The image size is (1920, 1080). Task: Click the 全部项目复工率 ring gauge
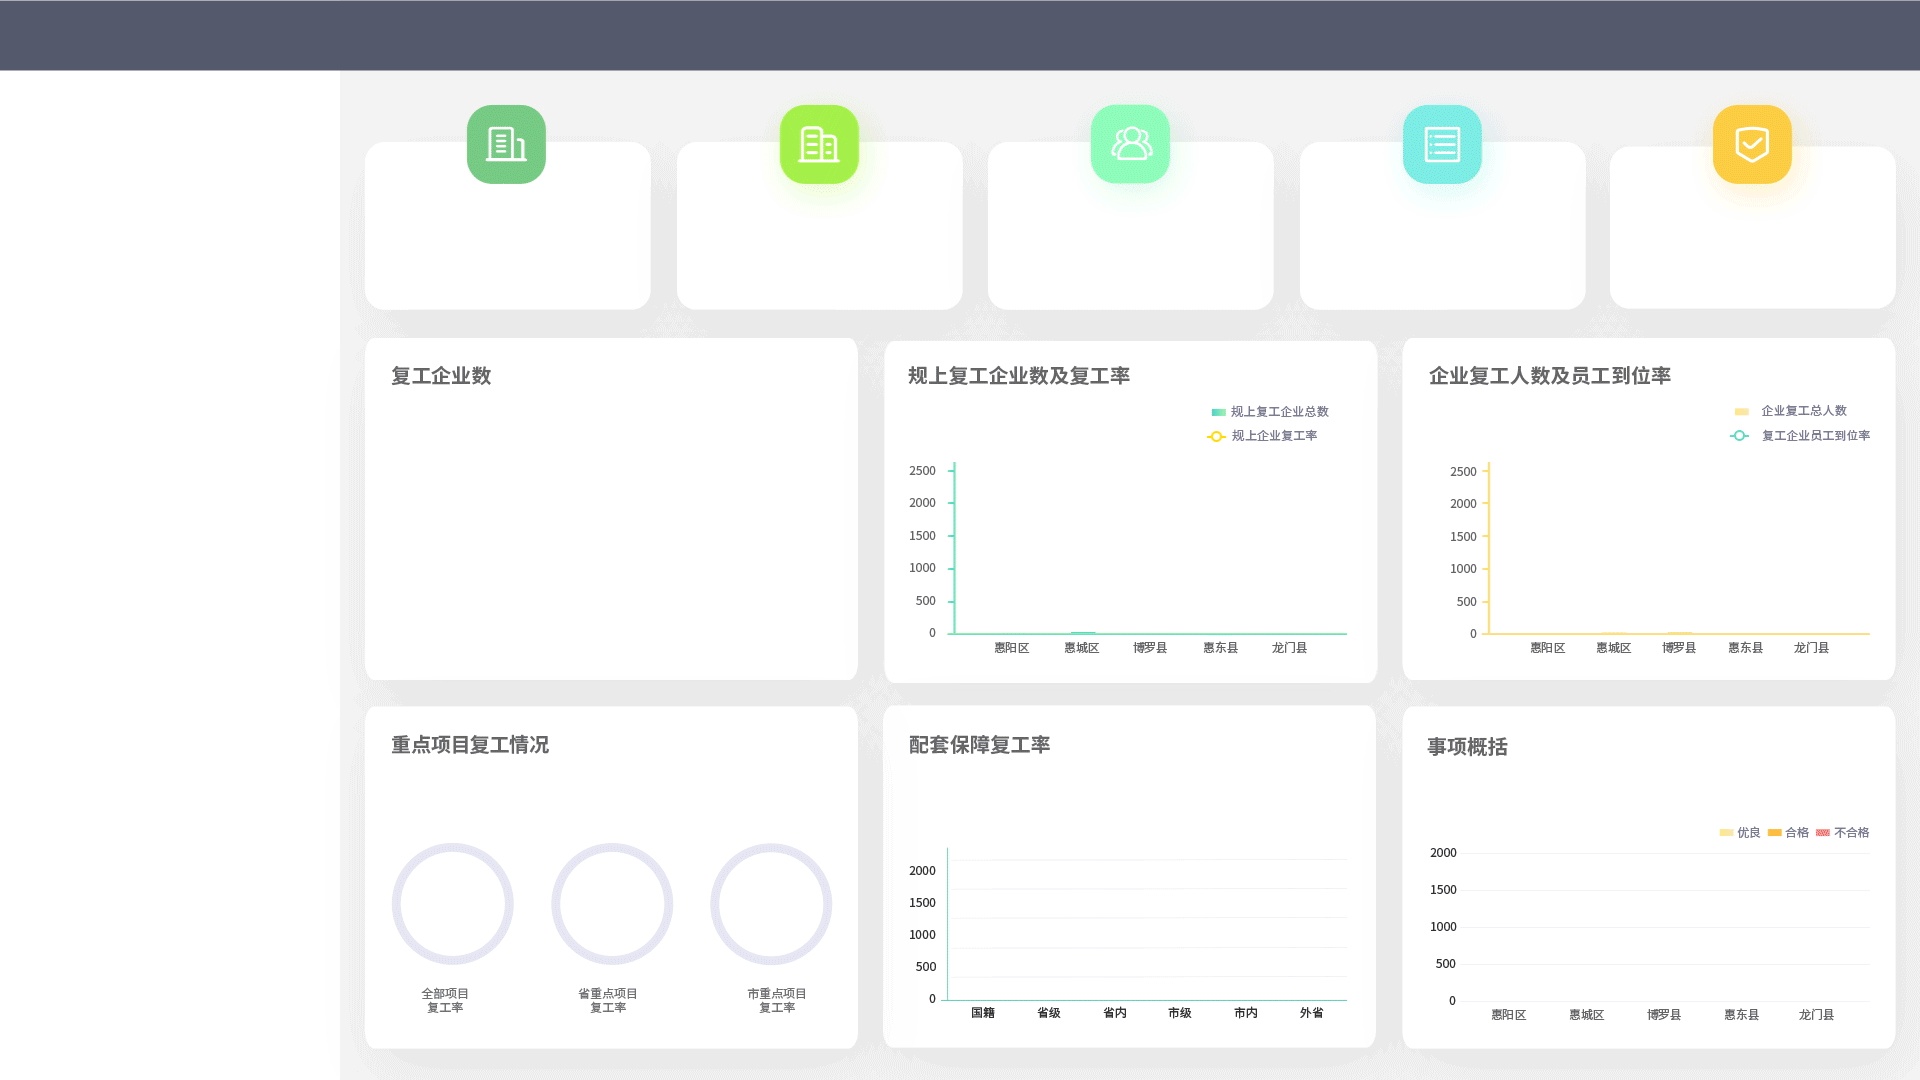pos(452,904)
